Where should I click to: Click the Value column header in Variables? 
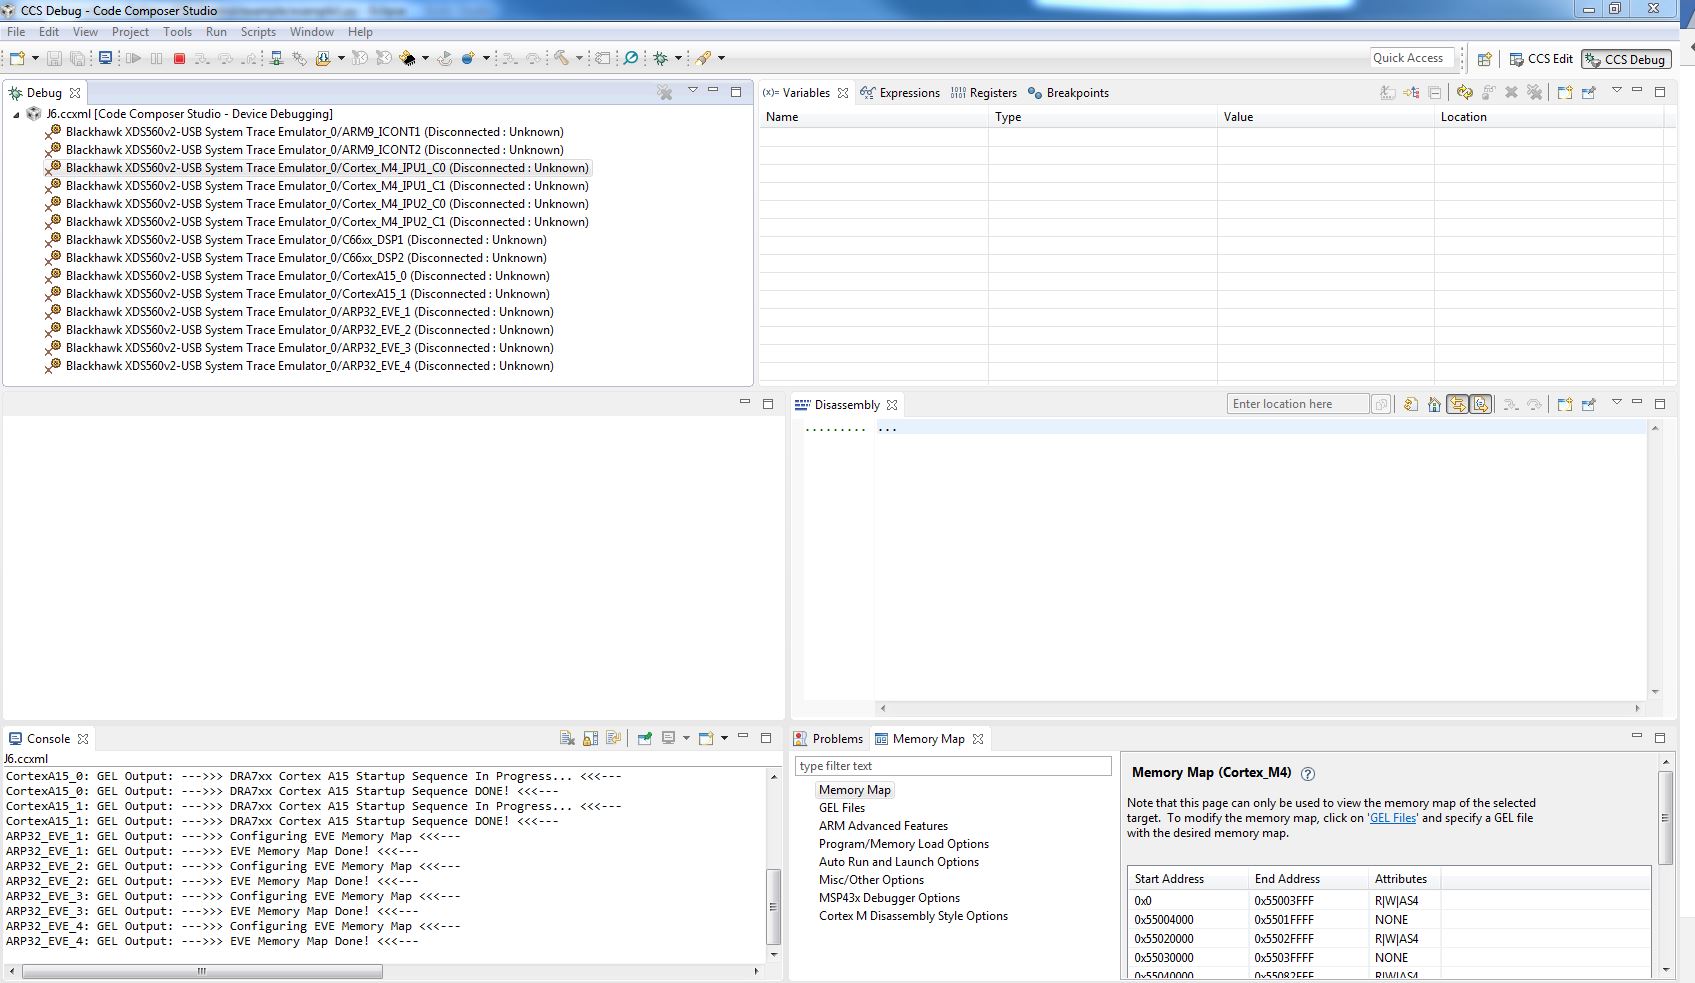coord(1326,117)
